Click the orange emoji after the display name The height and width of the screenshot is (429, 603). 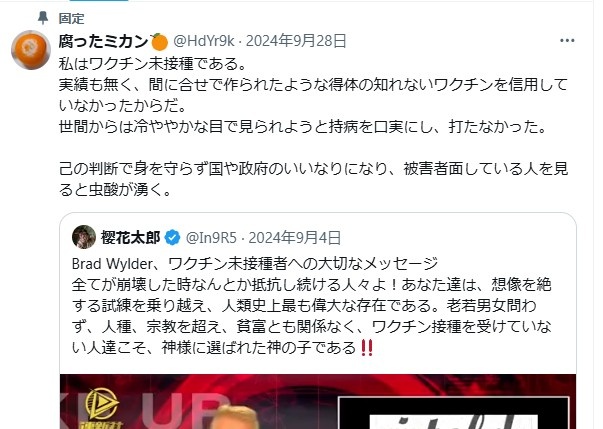(x=159, y=42)
